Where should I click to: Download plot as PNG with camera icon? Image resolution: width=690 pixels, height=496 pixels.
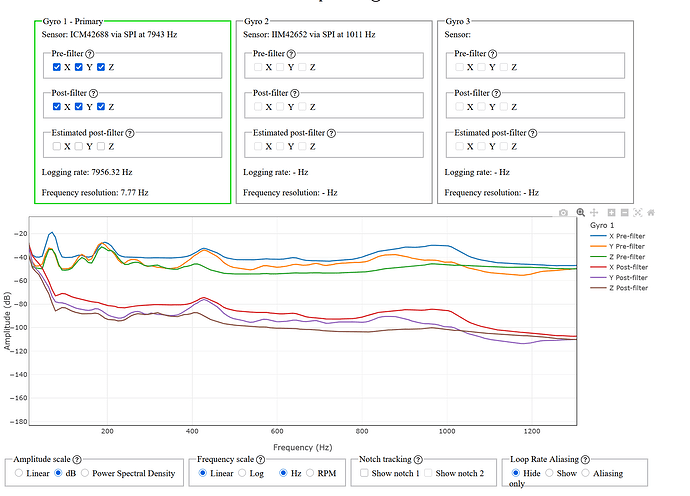tap(563, 213)
